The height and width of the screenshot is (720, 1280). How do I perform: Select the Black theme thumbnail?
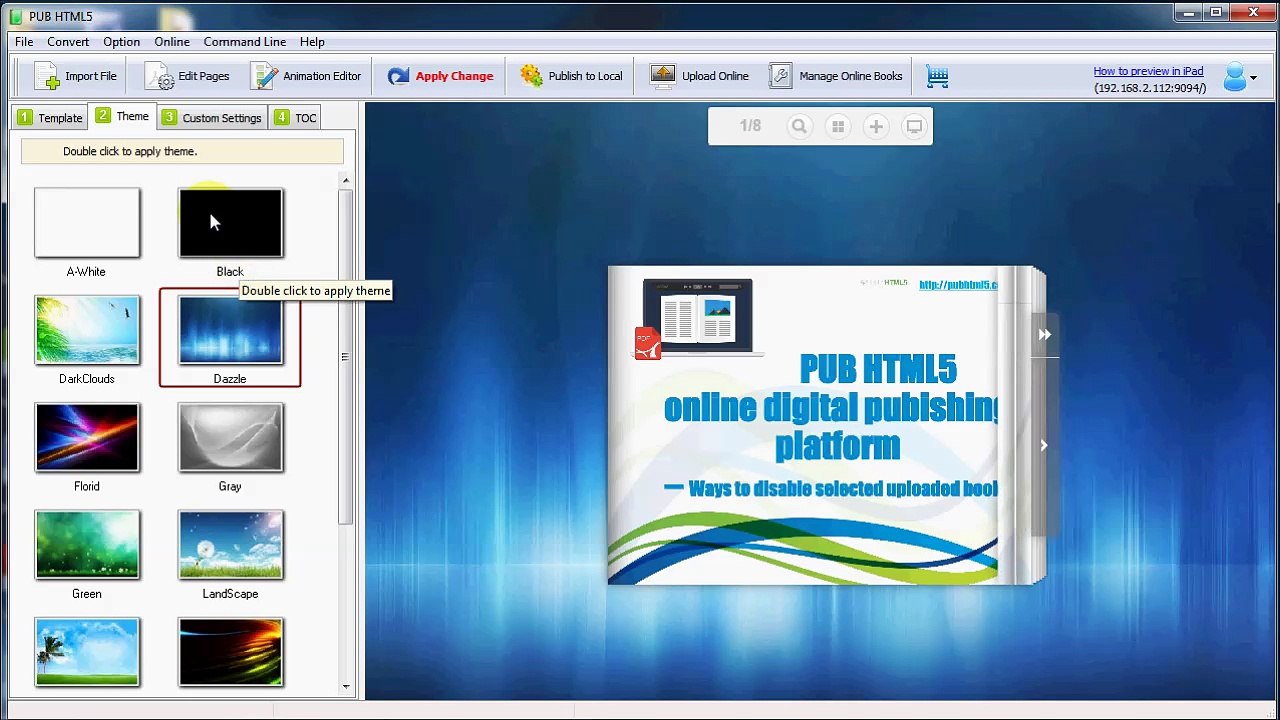(231, 222)
